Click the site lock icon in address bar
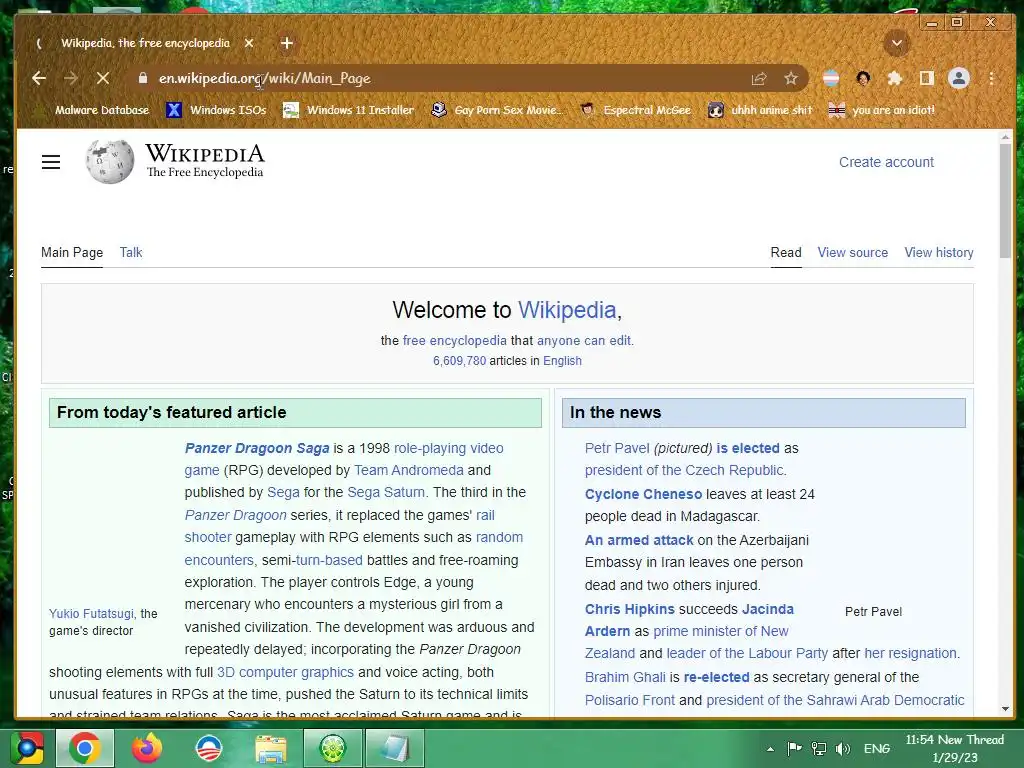This screenshot has height=768, width=1024. pyautogui.click(x=143, y=78)
